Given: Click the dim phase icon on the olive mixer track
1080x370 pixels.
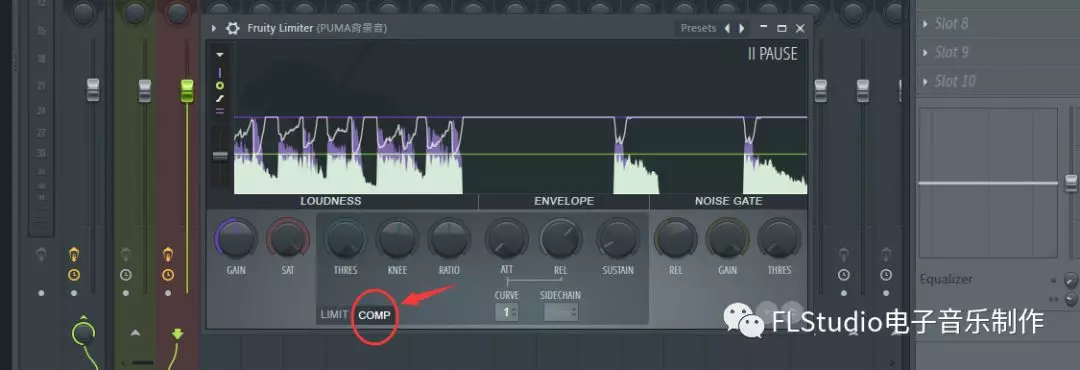Looking at the screenshot, I should tap(125, 254).
